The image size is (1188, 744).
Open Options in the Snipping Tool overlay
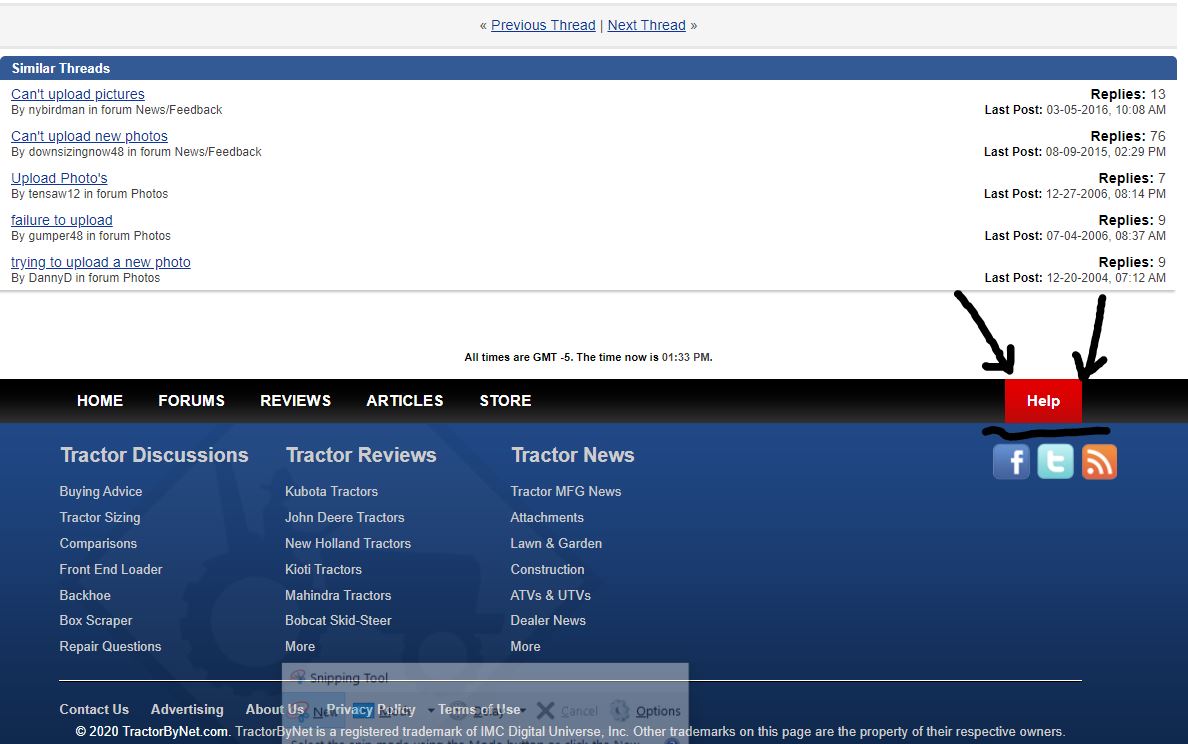pyautogui.click(x=646, y=711)
